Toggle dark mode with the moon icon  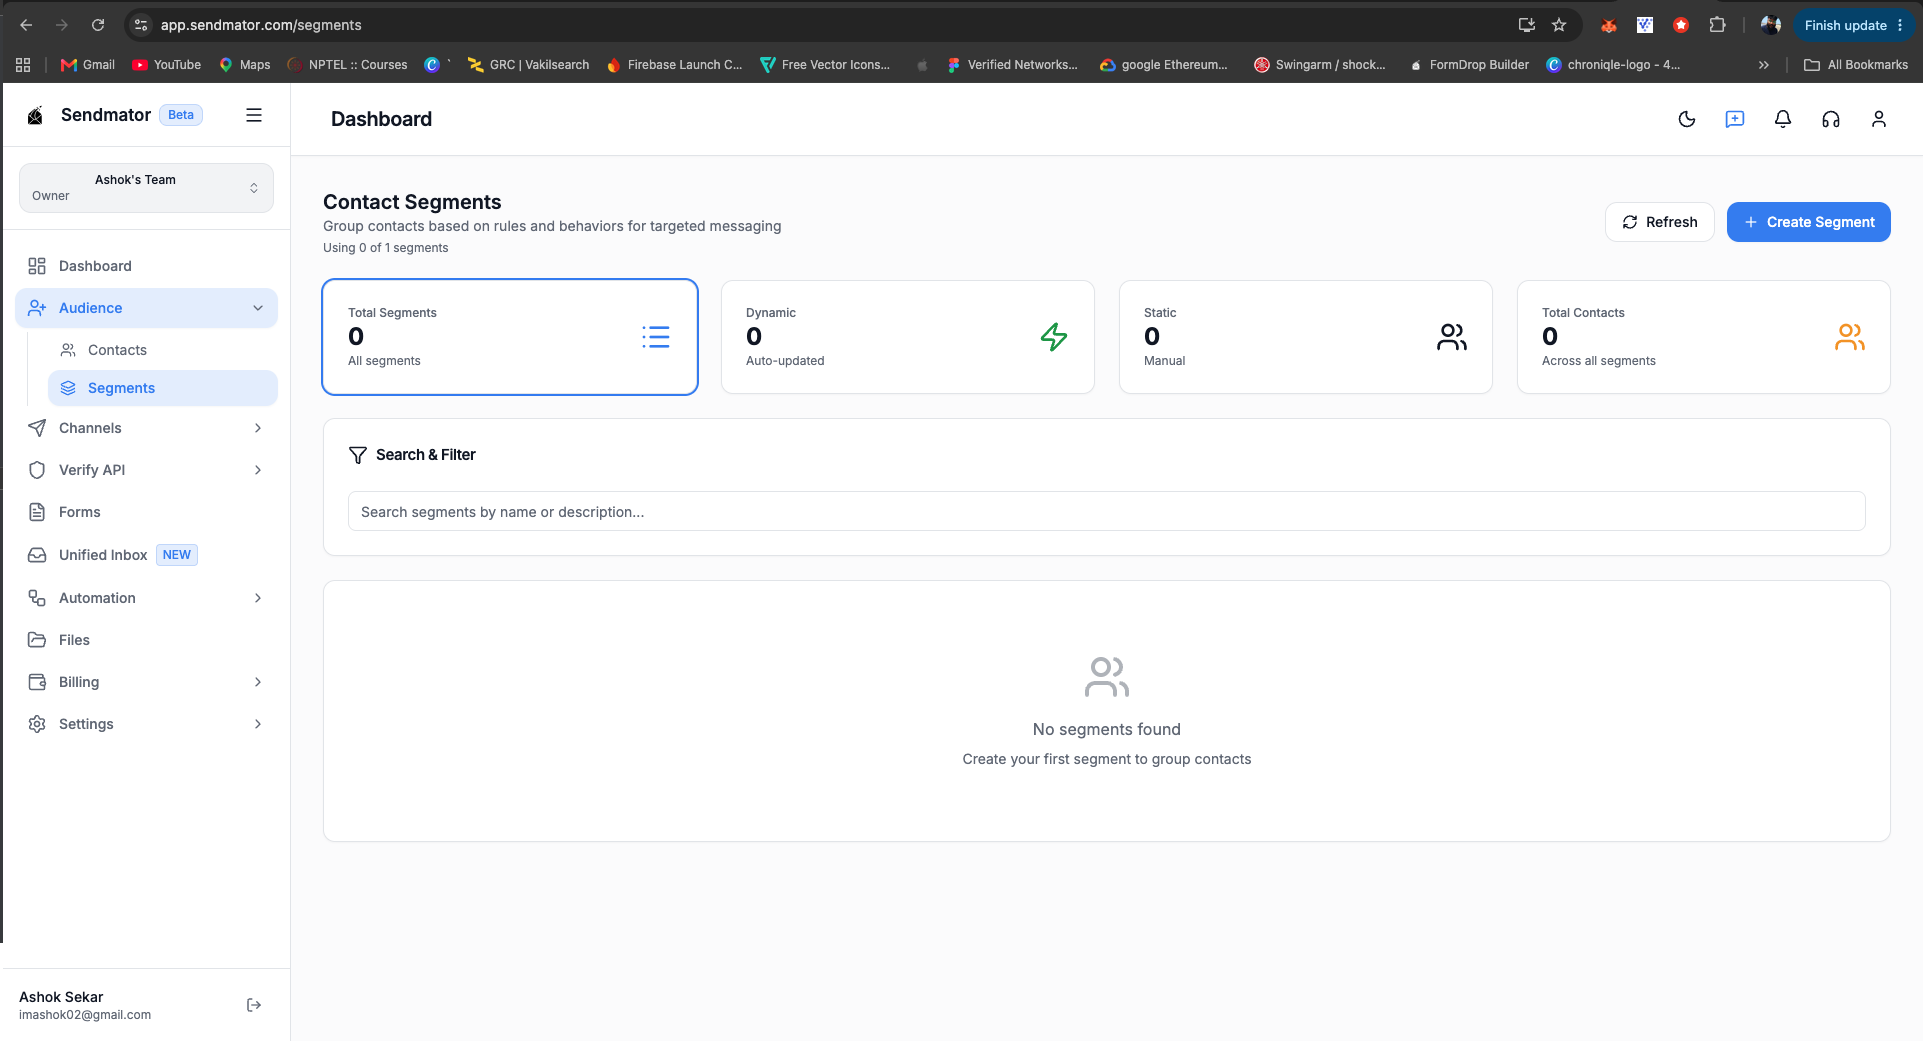(1687, 119)
